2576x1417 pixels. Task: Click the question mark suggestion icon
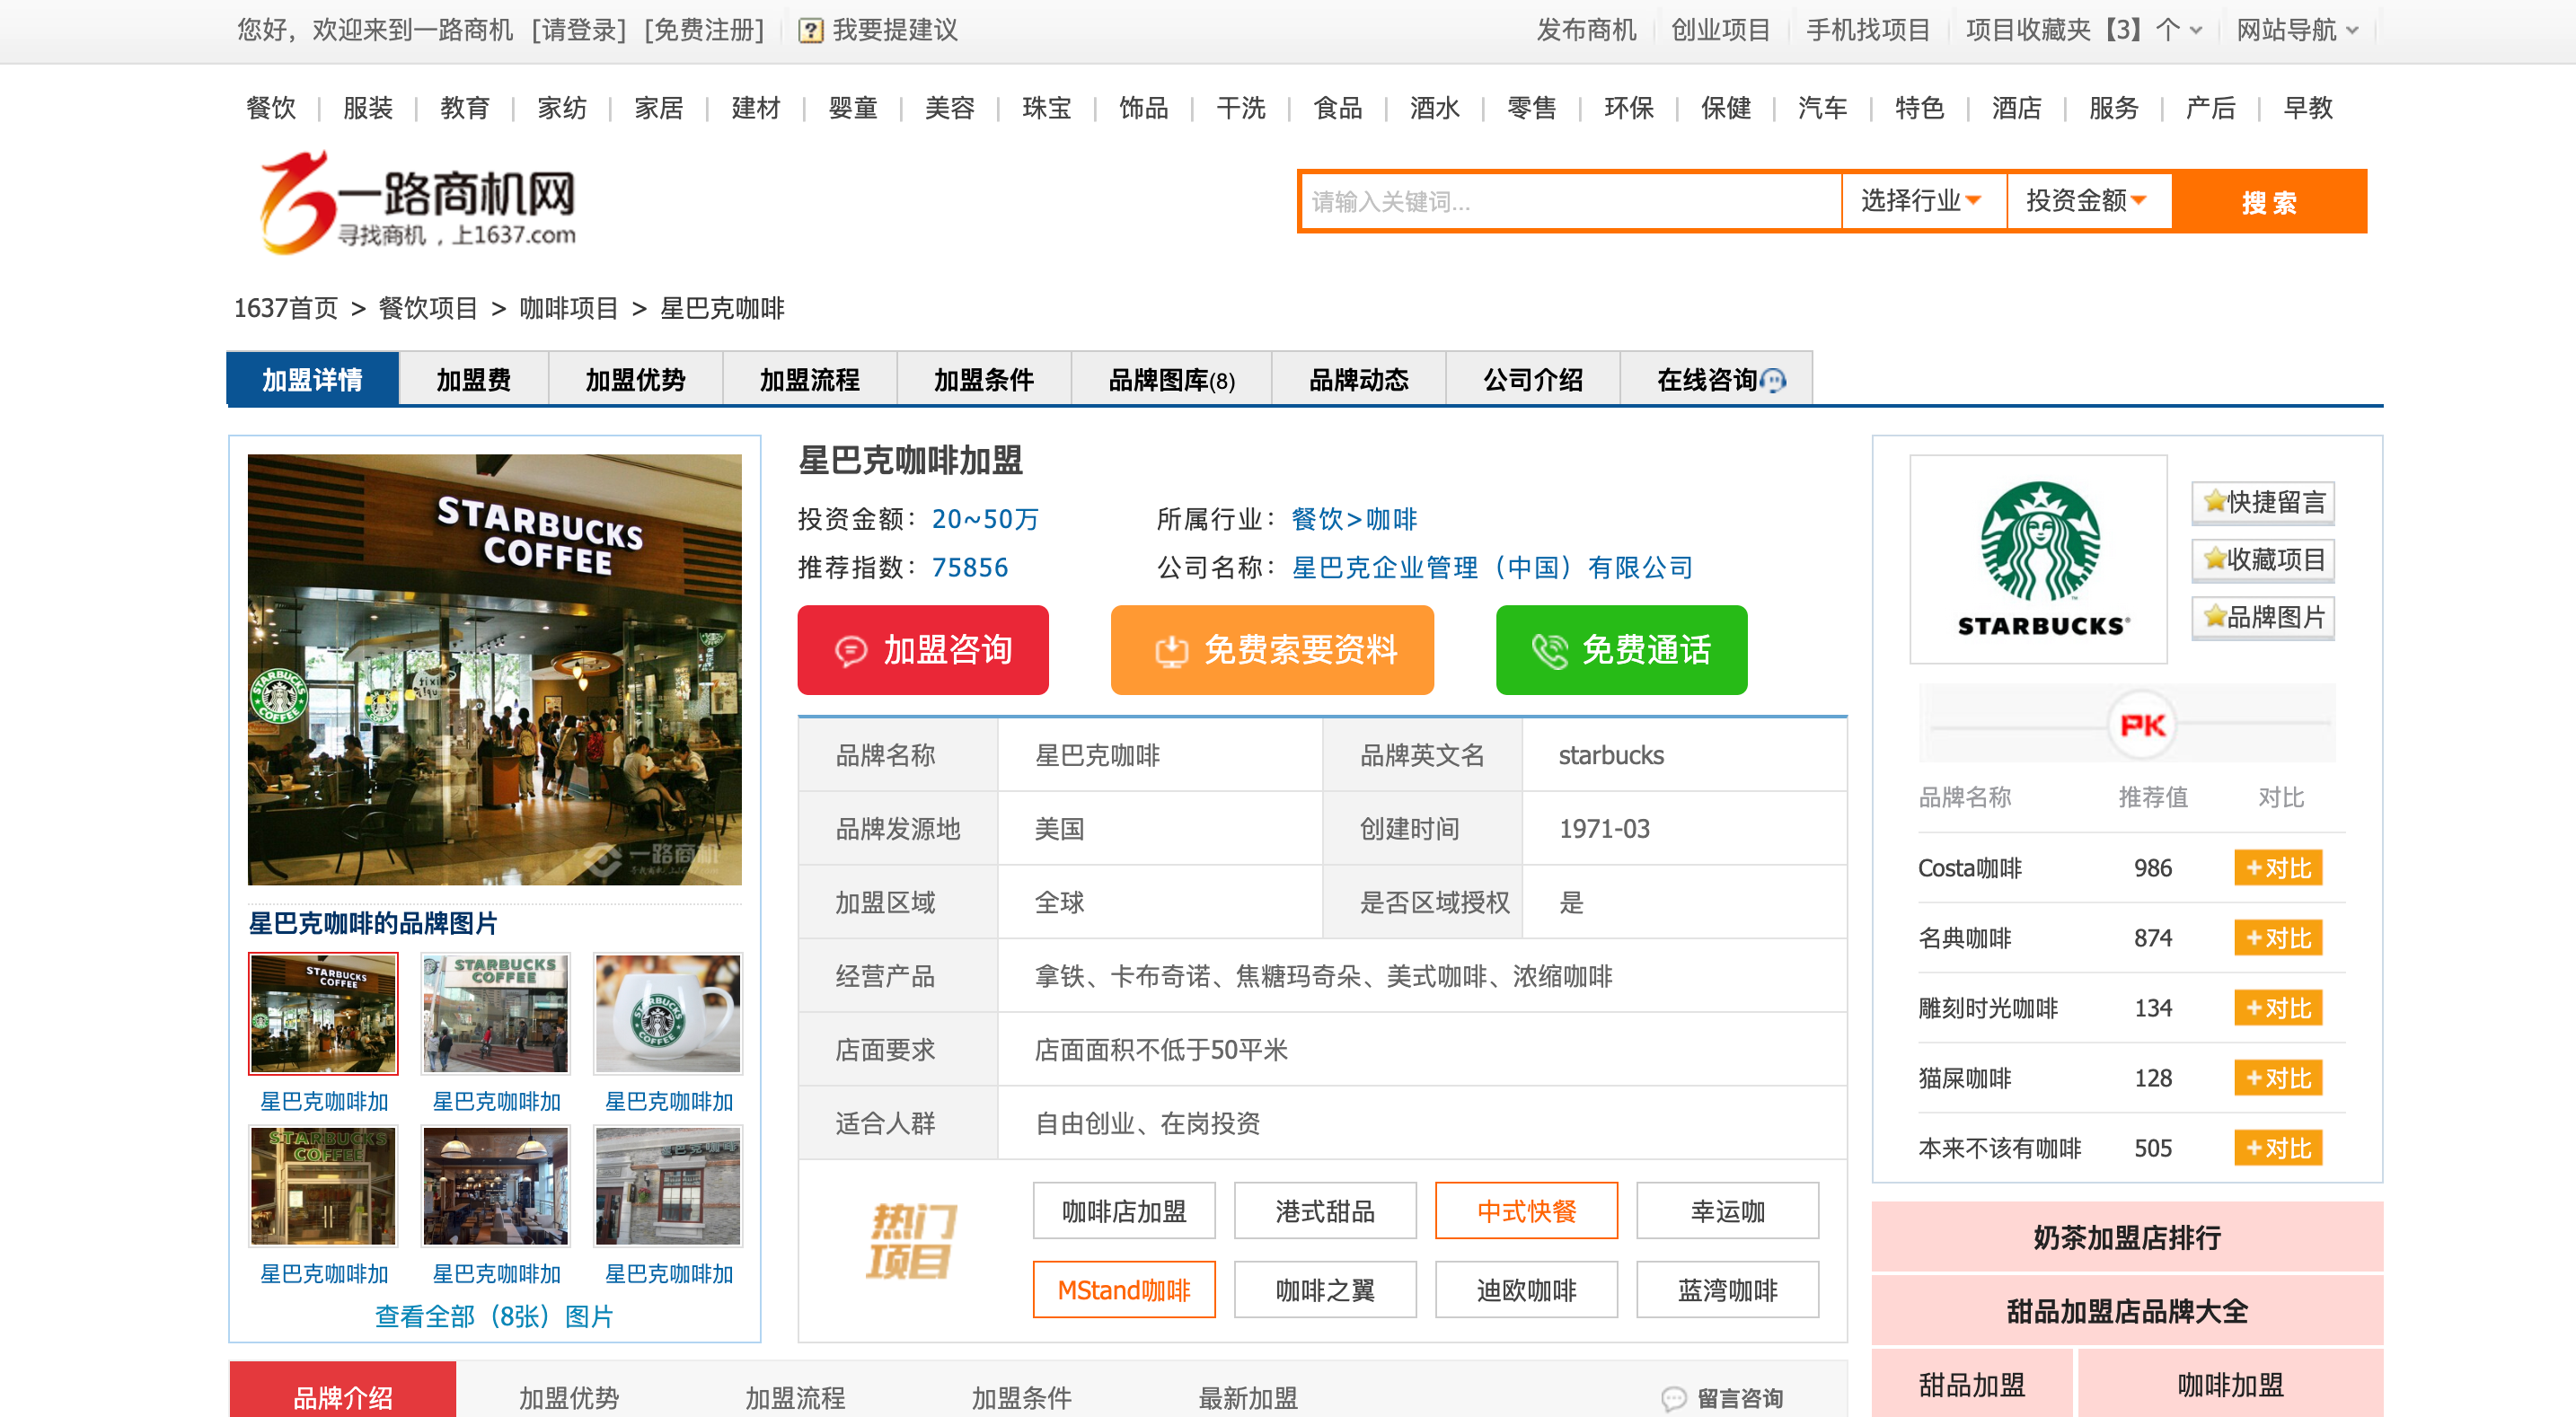click(810, 31)
